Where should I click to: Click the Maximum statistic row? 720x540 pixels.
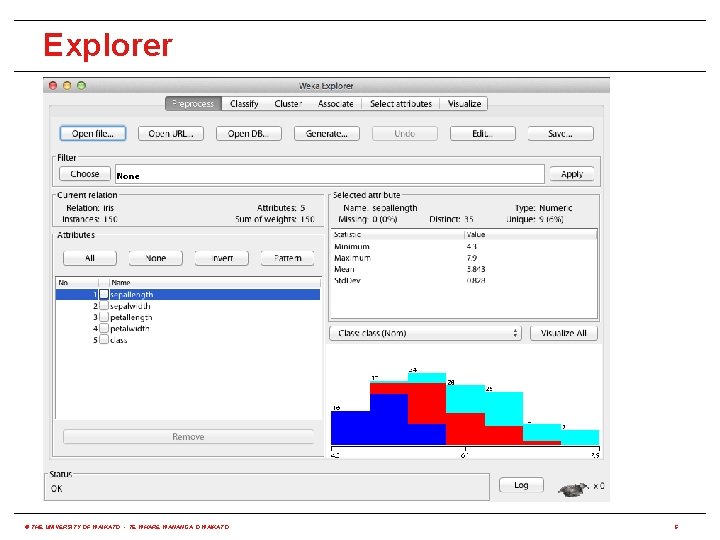(464, 258)
